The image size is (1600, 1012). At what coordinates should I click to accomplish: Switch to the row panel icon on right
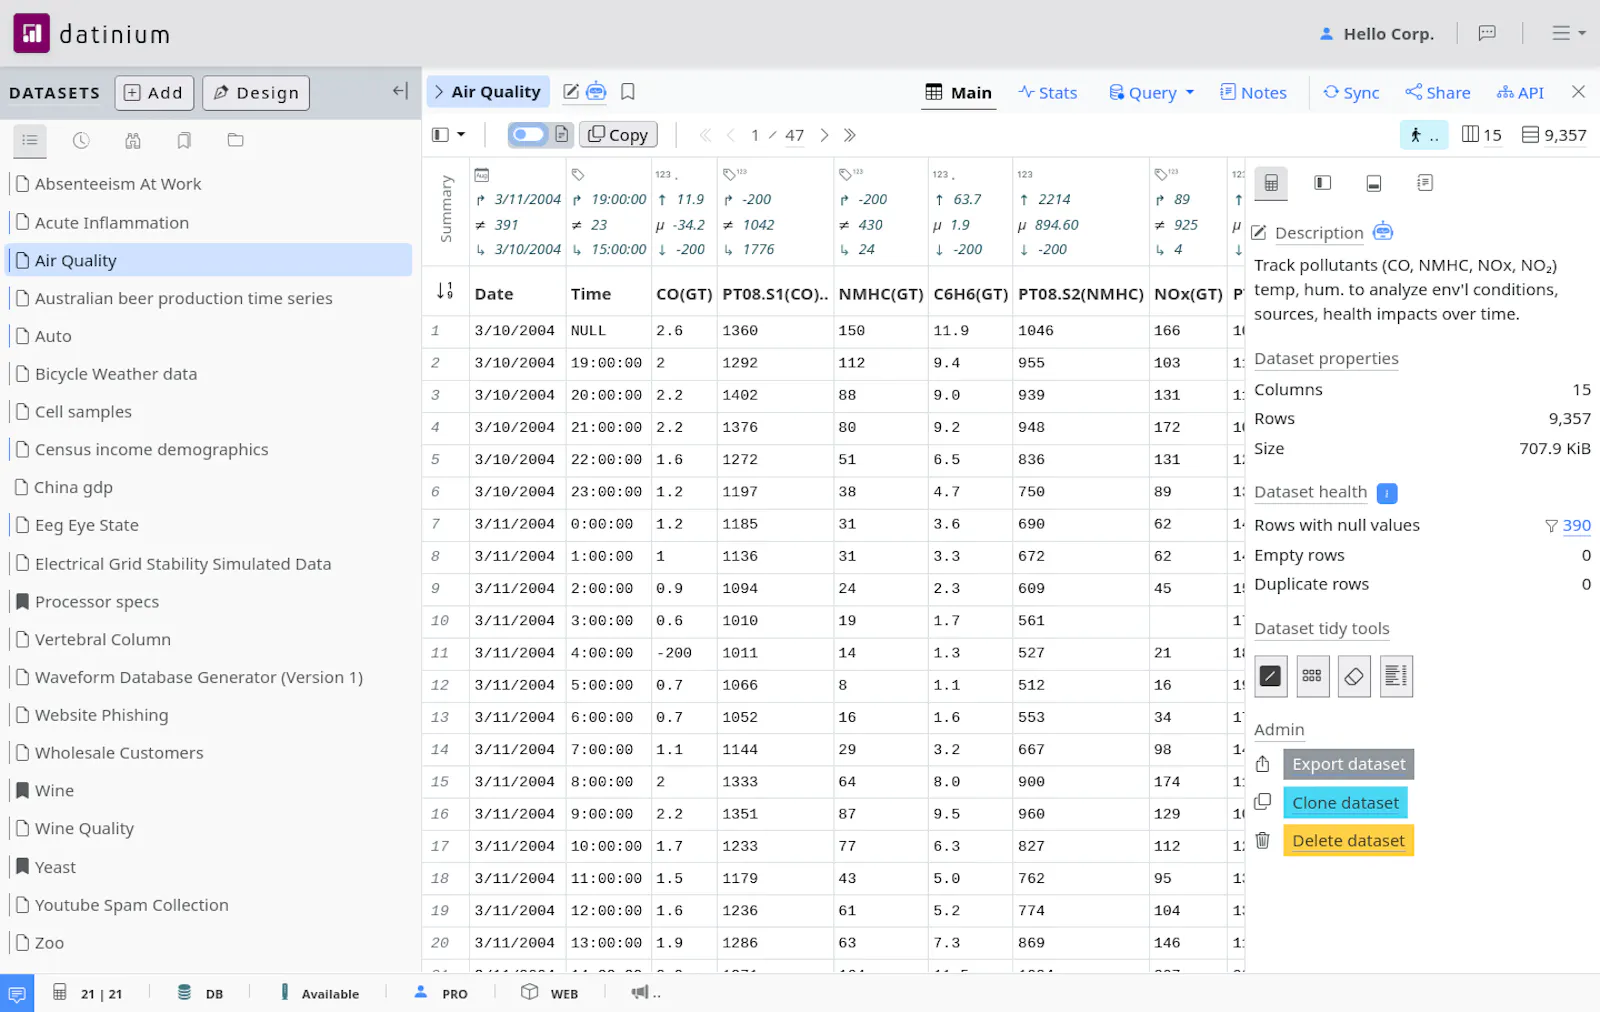click(1374, 183)
